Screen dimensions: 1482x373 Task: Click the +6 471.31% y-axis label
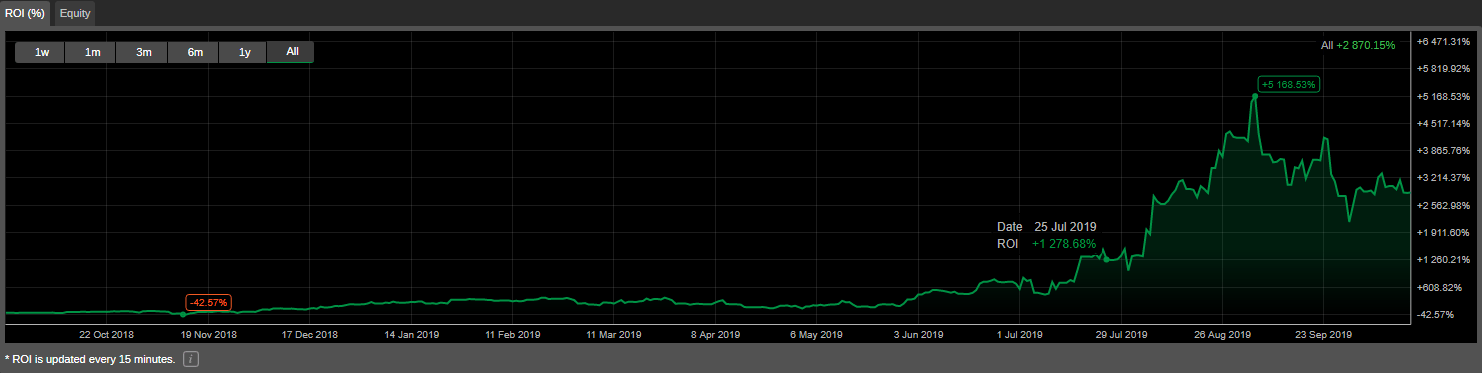[1443, 41]
